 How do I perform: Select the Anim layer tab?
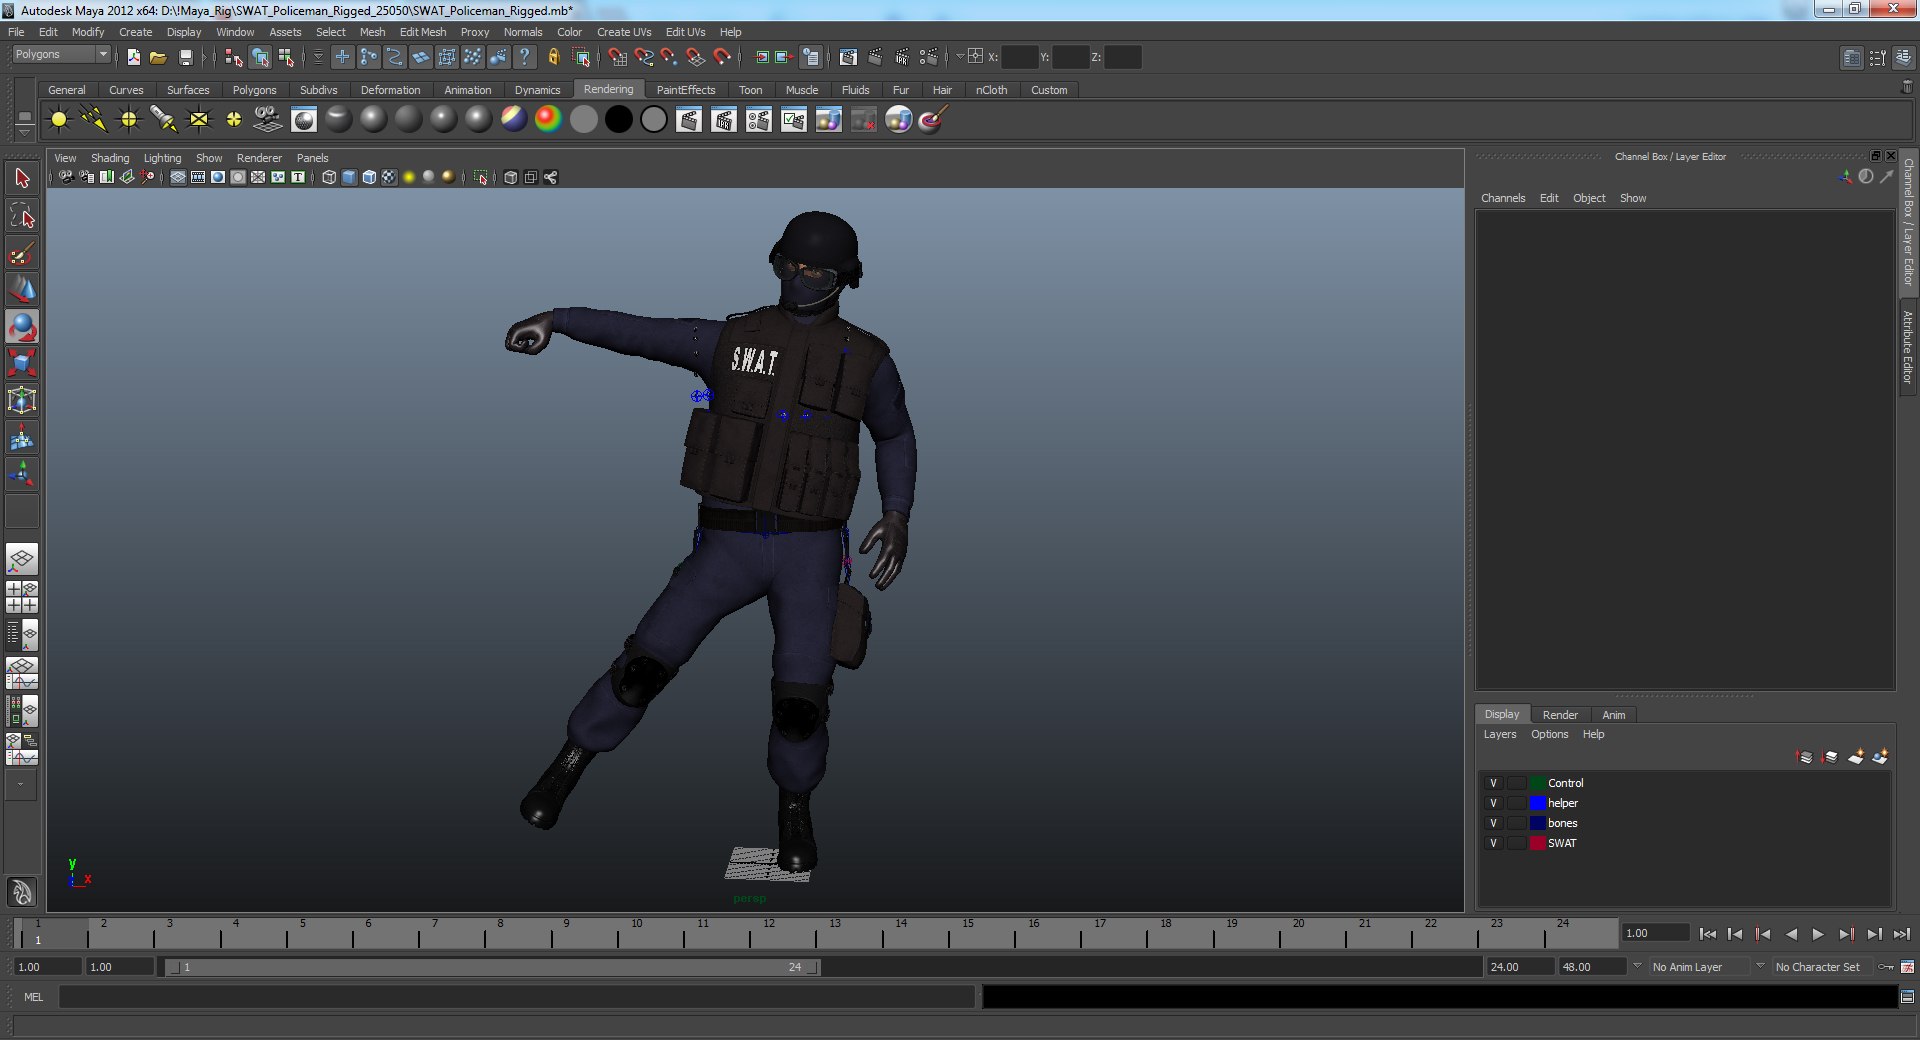[x=1614, y=715]
